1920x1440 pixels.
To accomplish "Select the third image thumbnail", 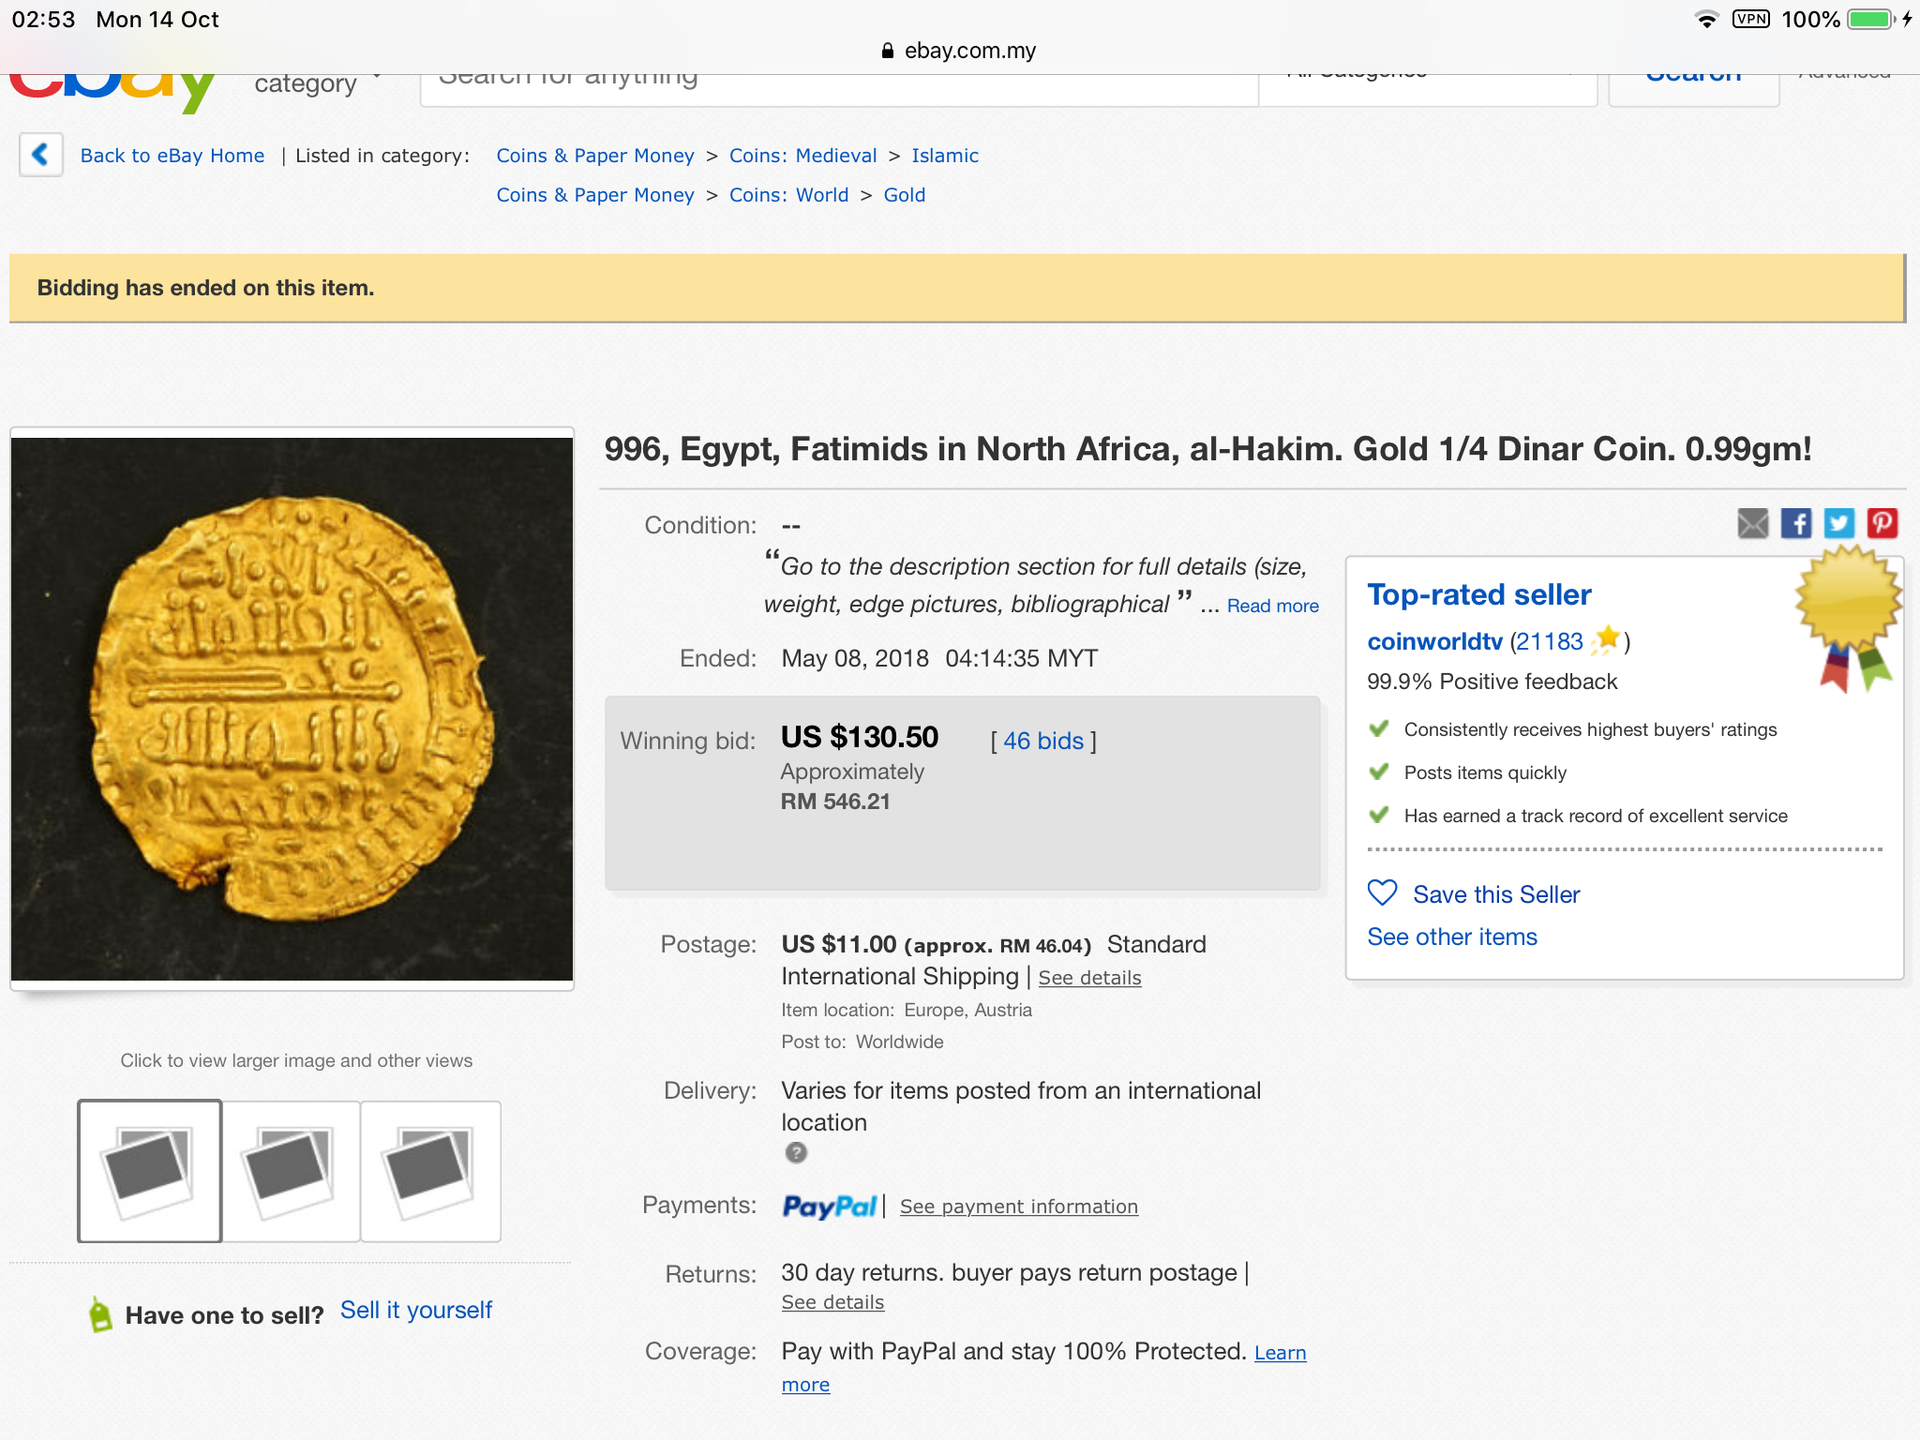I will click(430, 1171).
